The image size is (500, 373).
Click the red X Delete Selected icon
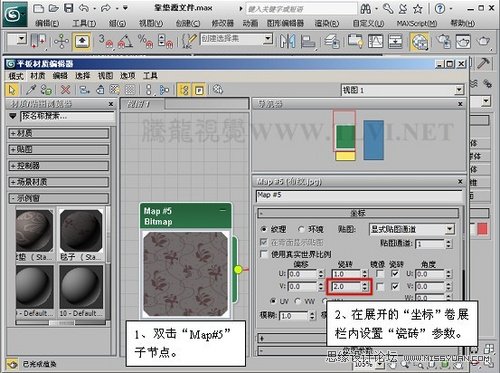(x=66, y=90)
